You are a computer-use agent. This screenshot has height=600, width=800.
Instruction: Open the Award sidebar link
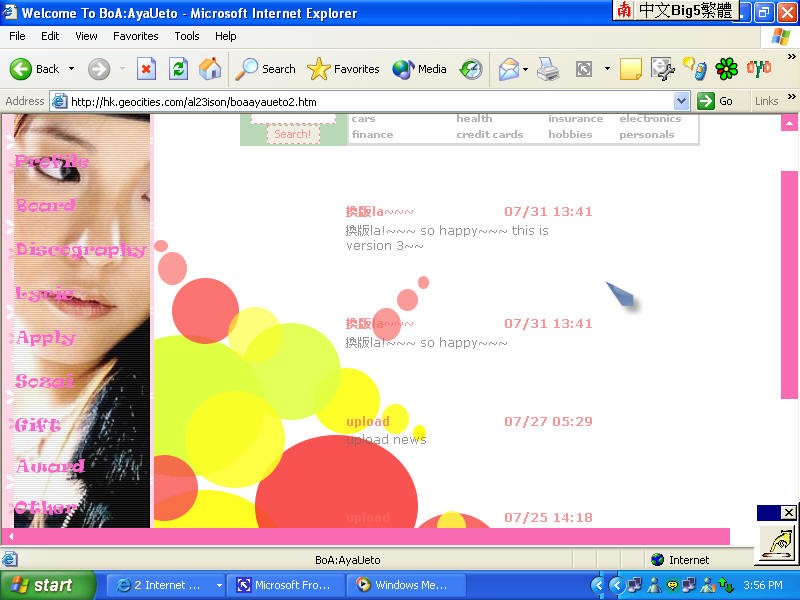pyautogui.click(x=50, y=466)
